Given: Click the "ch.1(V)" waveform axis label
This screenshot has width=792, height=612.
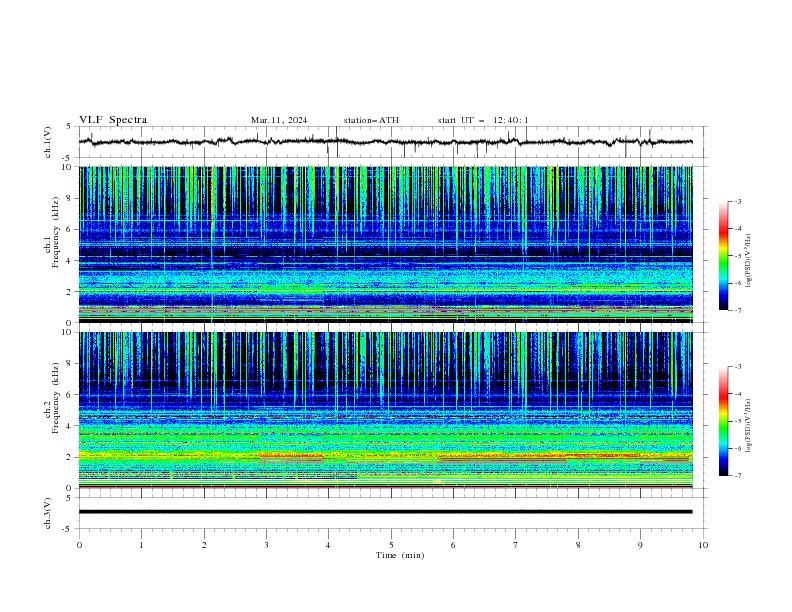Looking at the screenshot, I should pos(48,142).
